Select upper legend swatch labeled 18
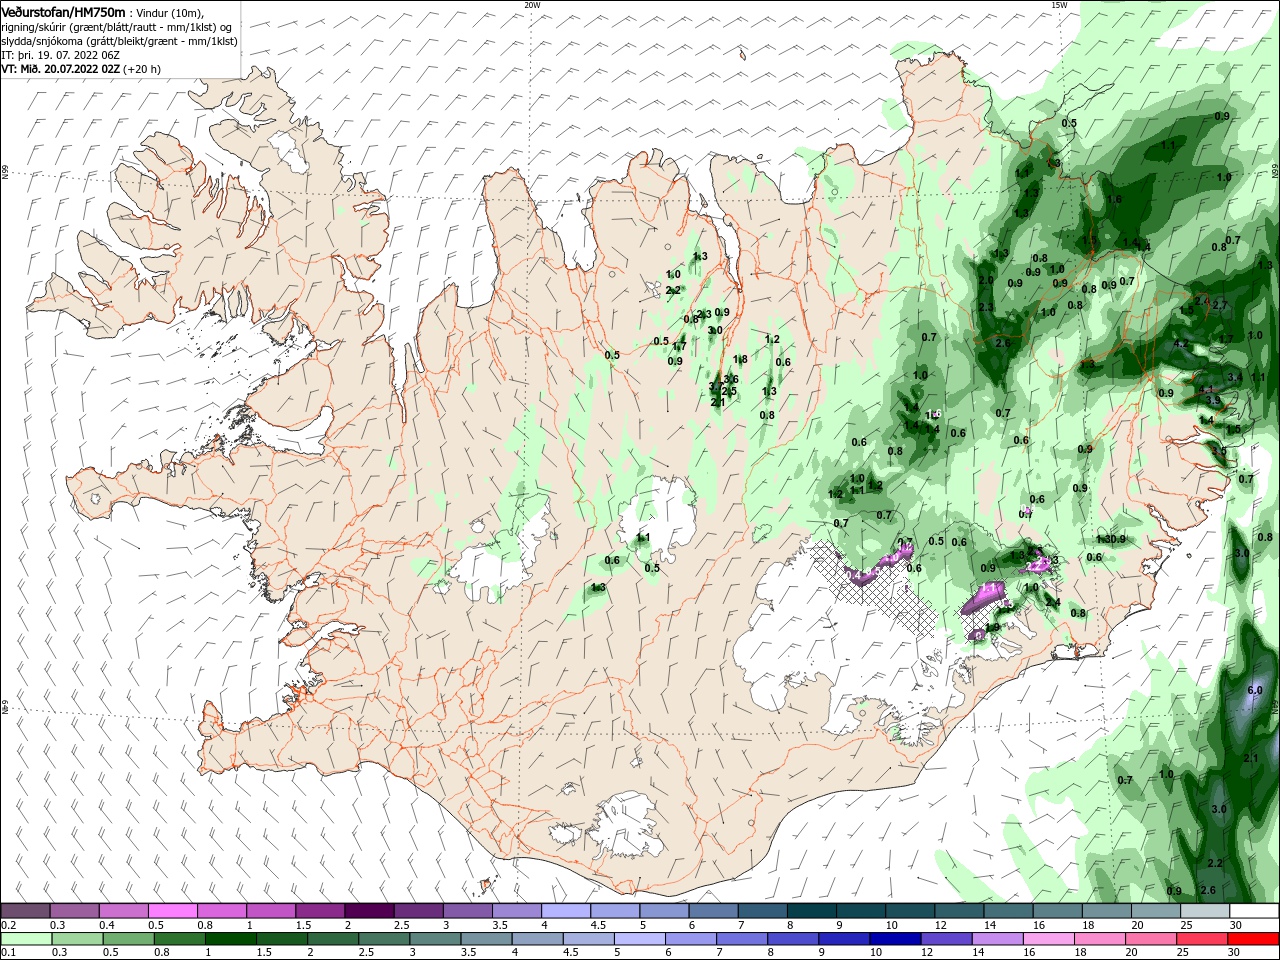This screenshot has height=960, width=1280. click(x=1106, y=911)
